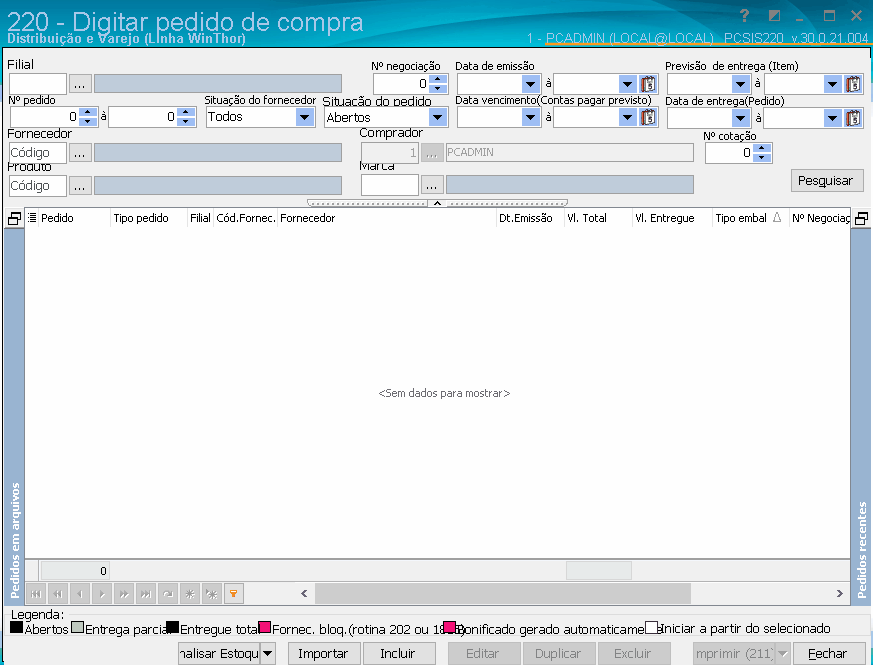Click the goto bookmark asterisk icon

(212, 594)
